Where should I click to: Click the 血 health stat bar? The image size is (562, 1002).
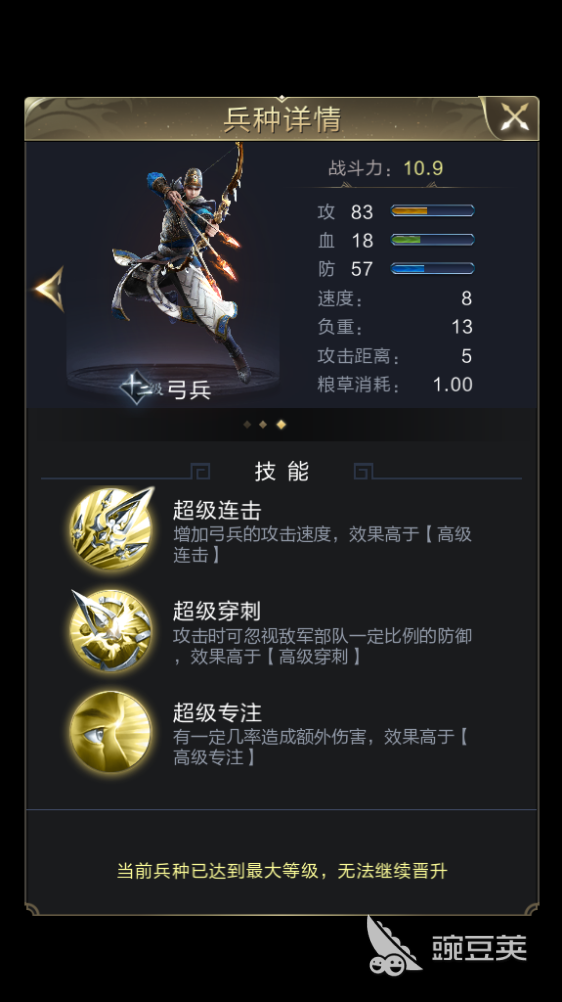pyautogui.click(x=432, y=240)
